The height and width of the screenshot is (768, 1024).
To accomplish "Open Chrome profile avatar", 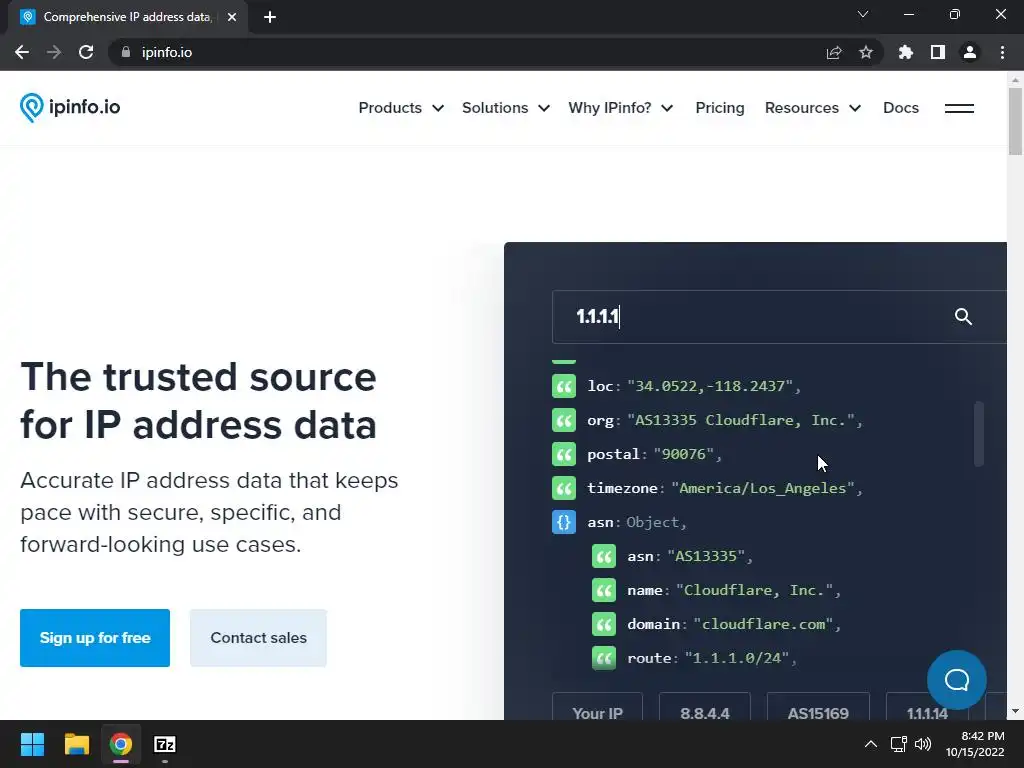I will pos(970,52).
